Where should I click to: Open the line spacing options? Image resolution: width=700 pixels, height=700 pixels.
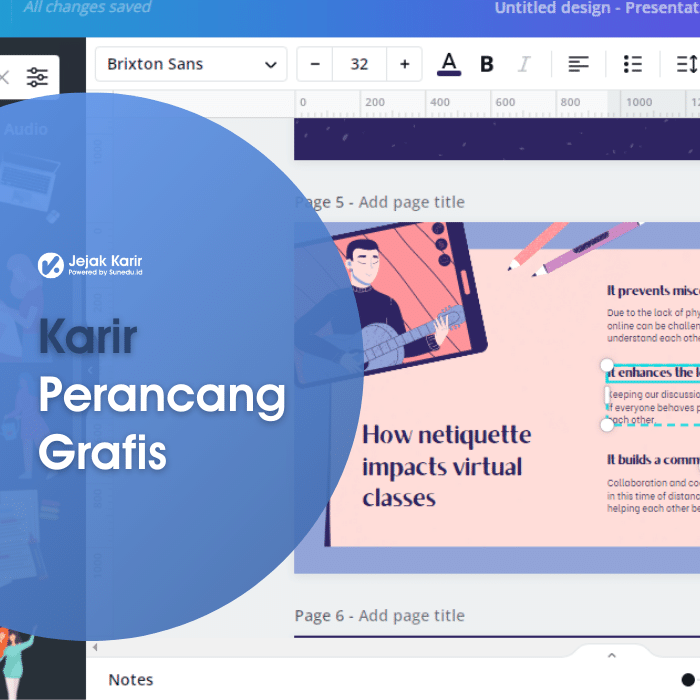[688, 64]
